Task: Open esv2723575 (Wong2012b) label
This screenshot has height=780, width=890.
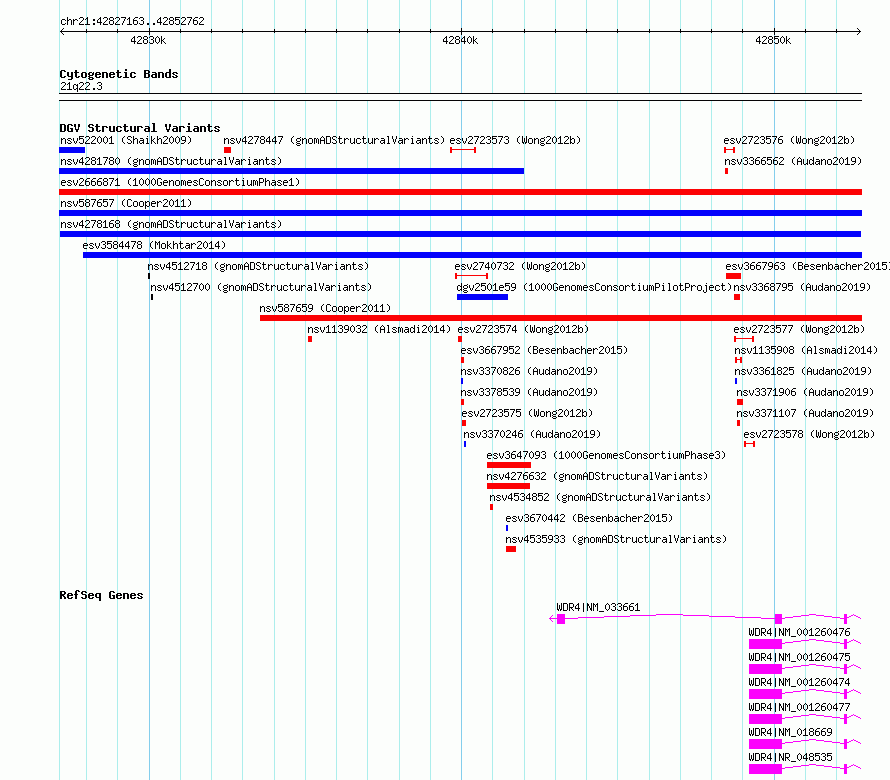Action: point(527,413)
